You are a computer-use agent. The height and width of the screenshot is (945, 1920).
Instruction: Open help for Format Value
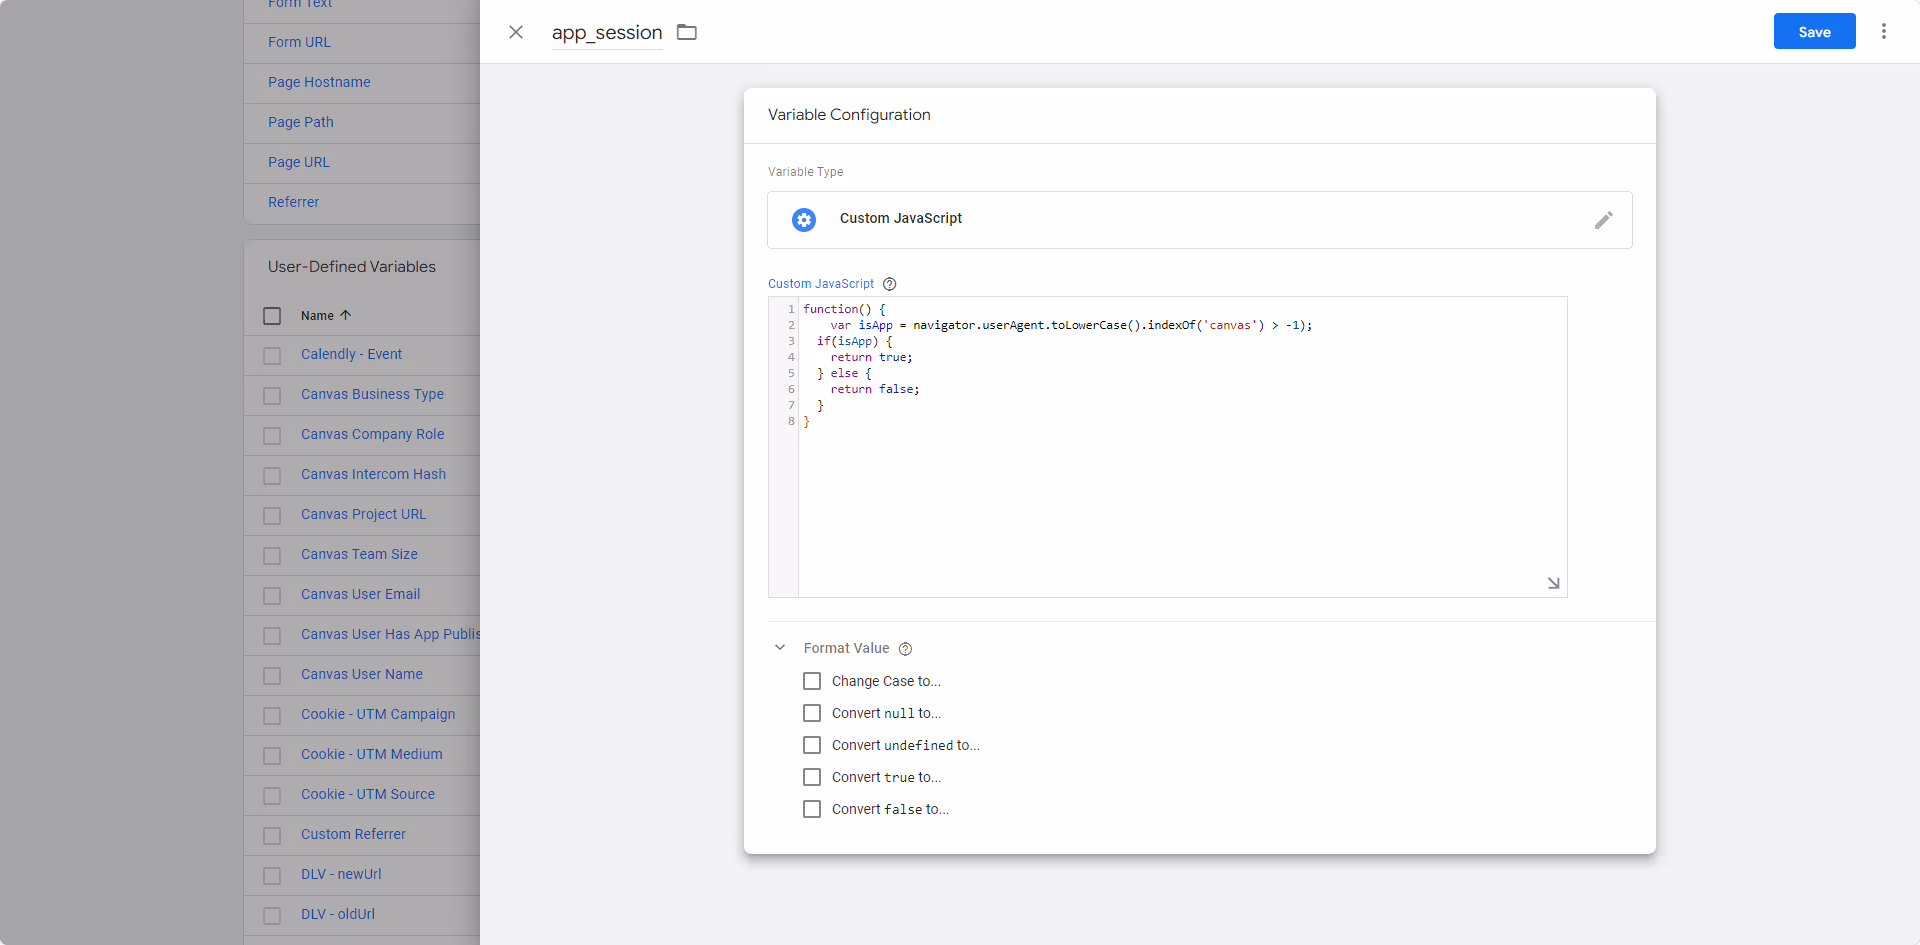(905, 649)
